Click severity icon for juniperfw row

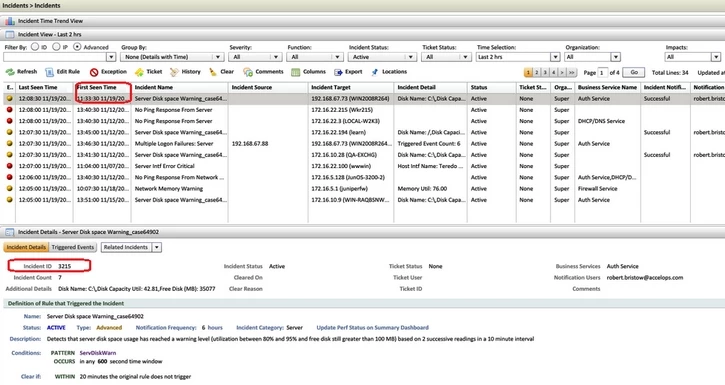pos(9,189)
